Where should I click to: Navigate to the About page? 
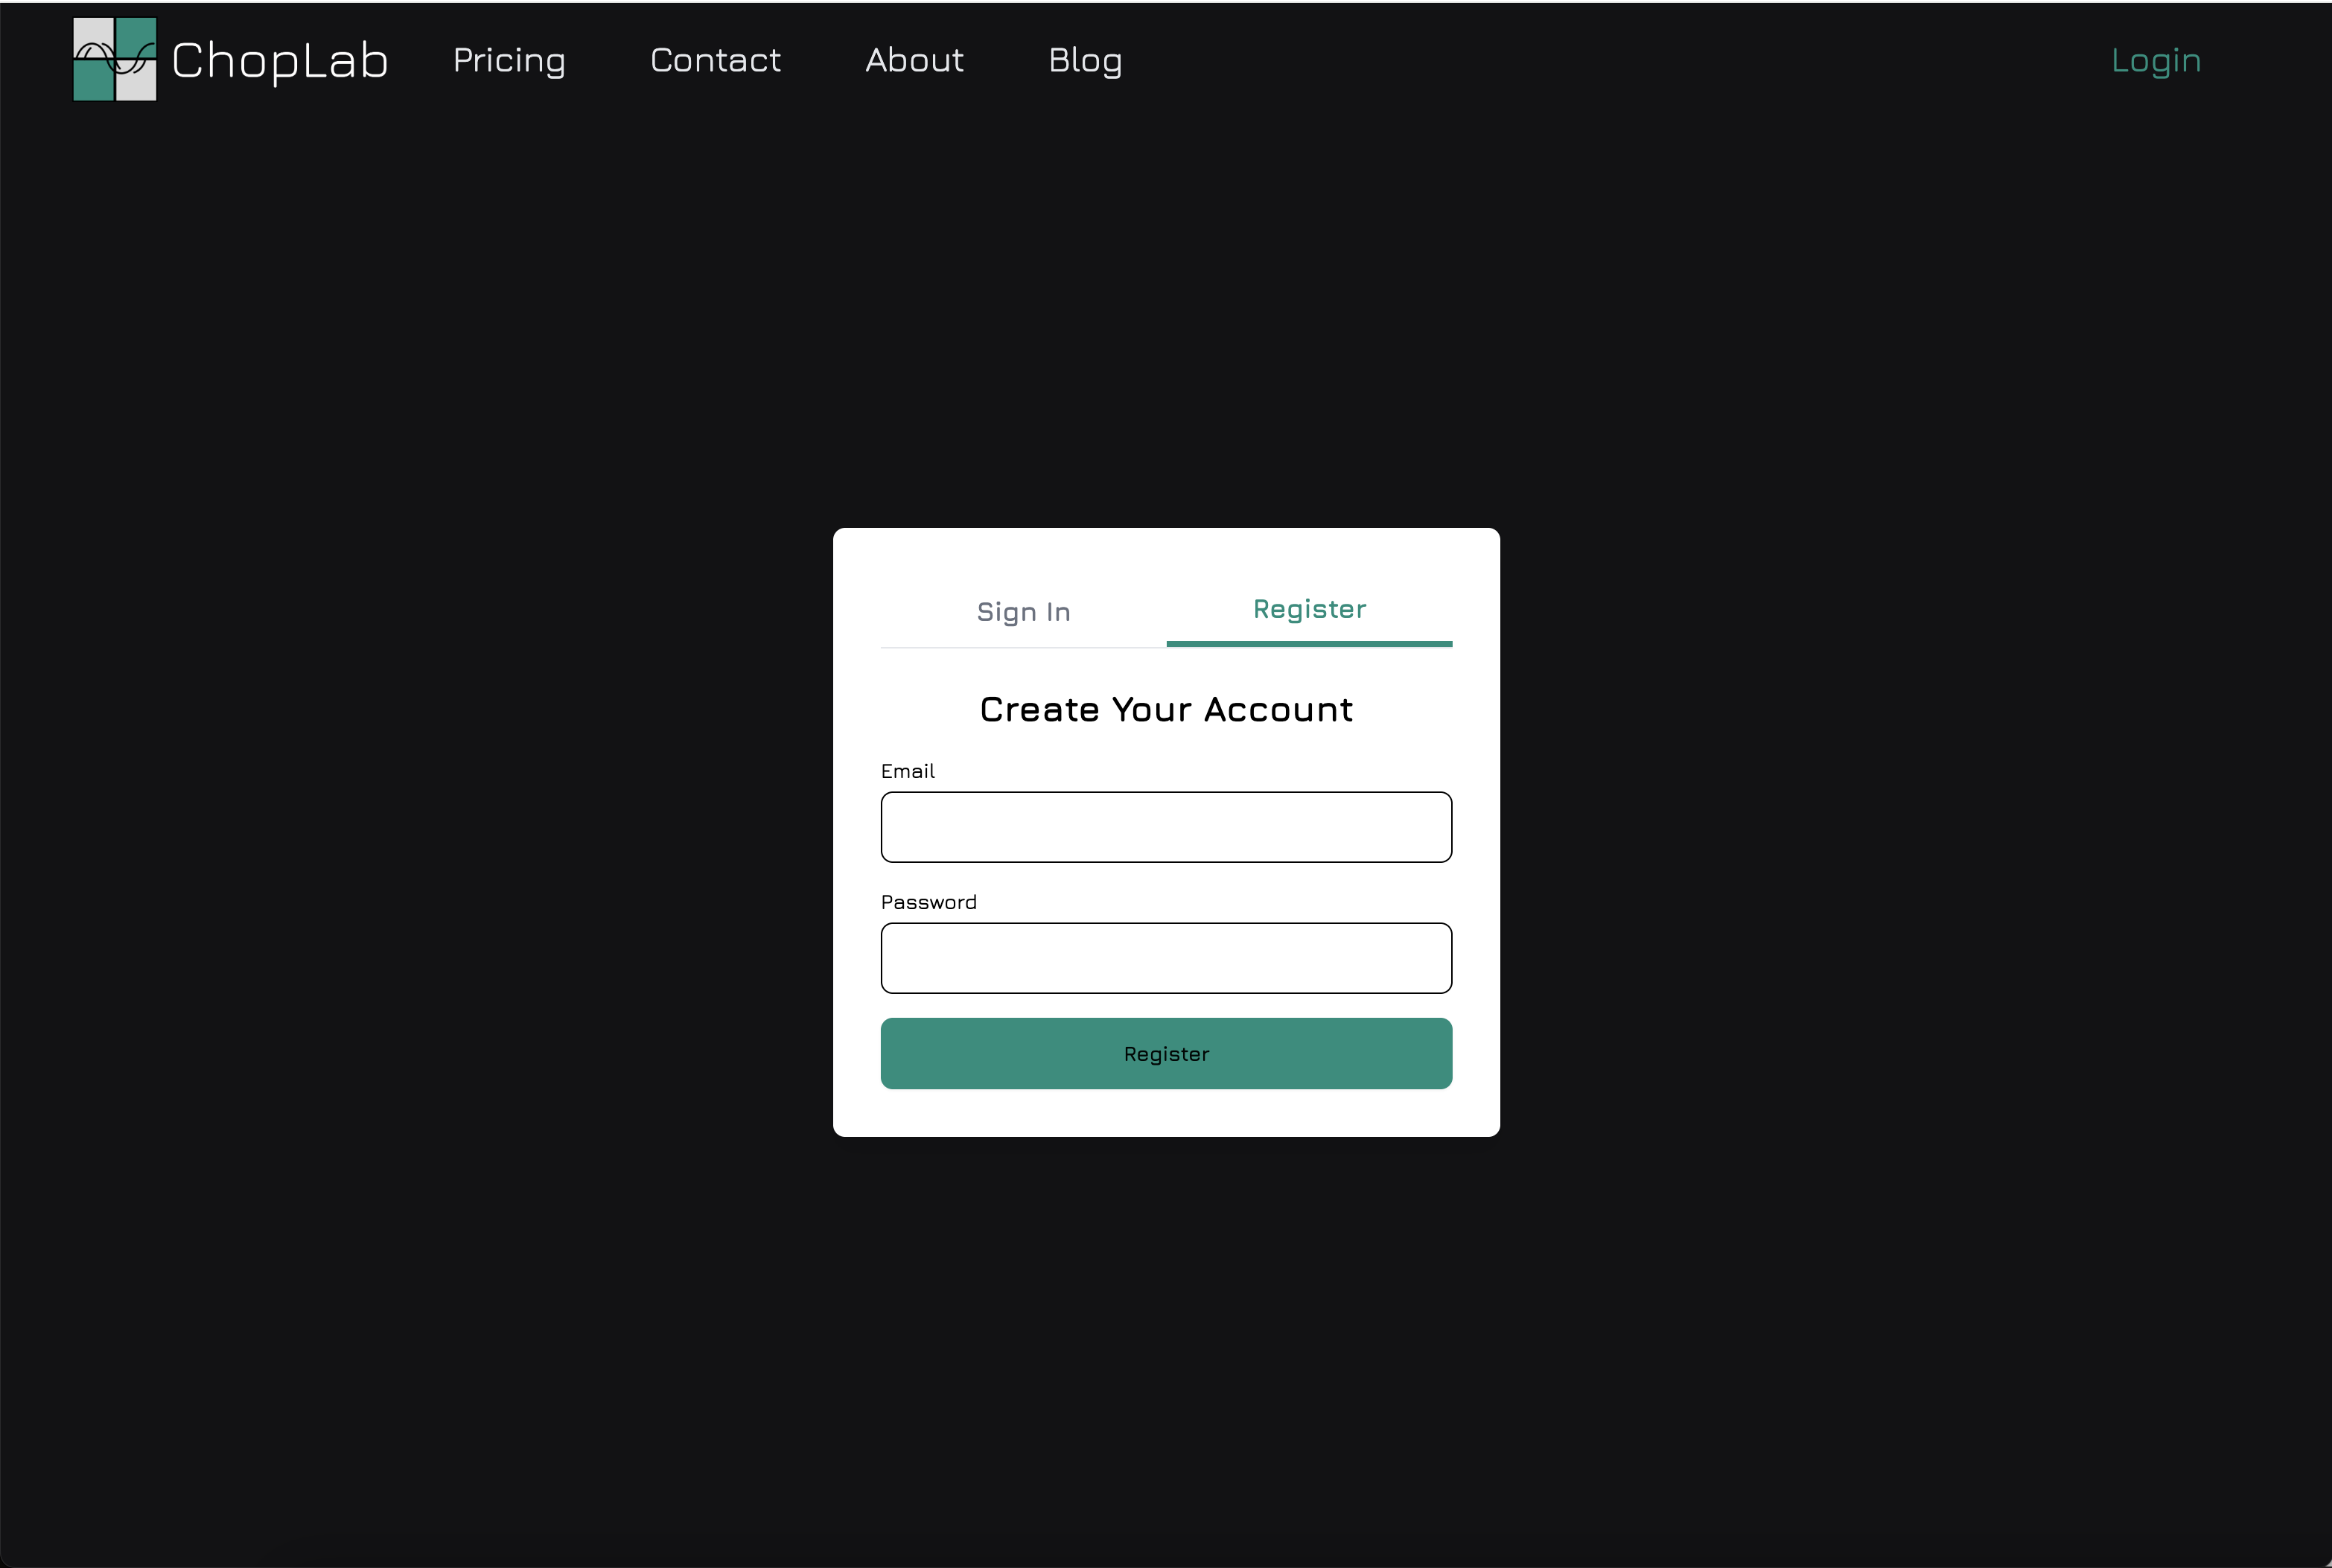(x=914, y=60)
